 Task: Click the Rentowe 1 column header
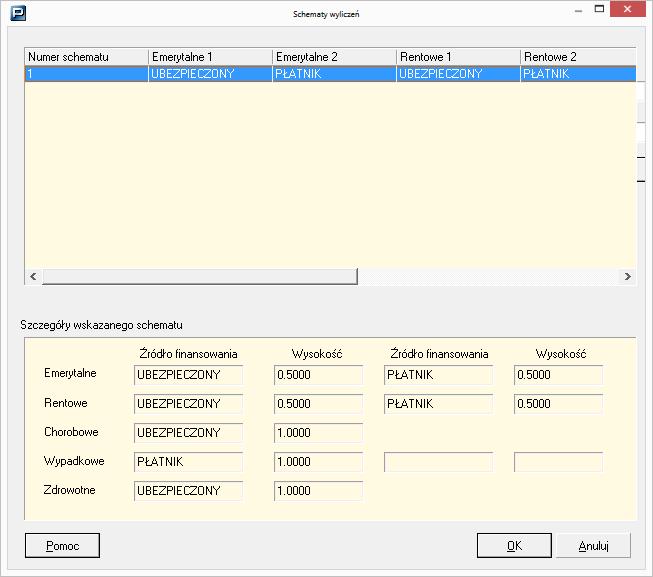[459, 57]
